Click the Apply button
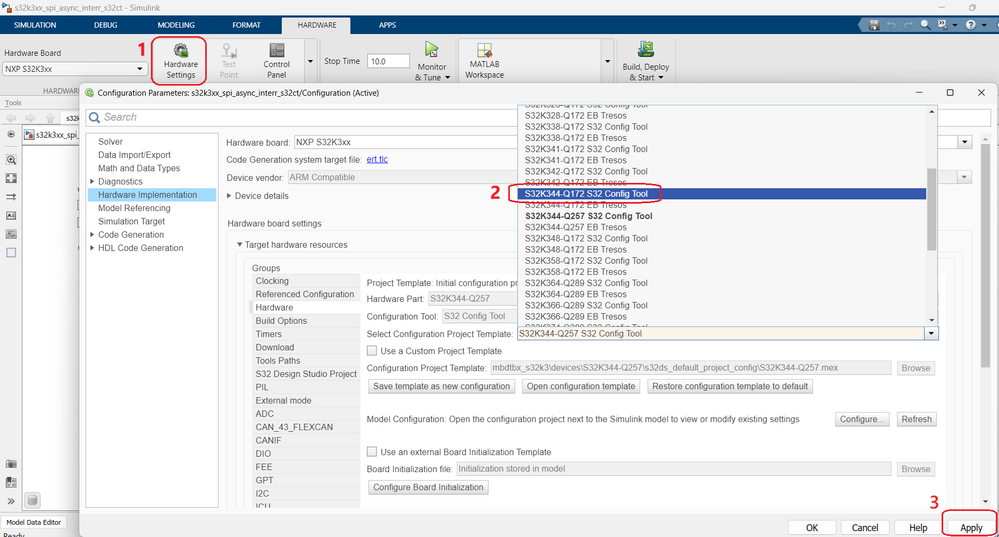The image size is (999, 537). (x=971, y=527)
